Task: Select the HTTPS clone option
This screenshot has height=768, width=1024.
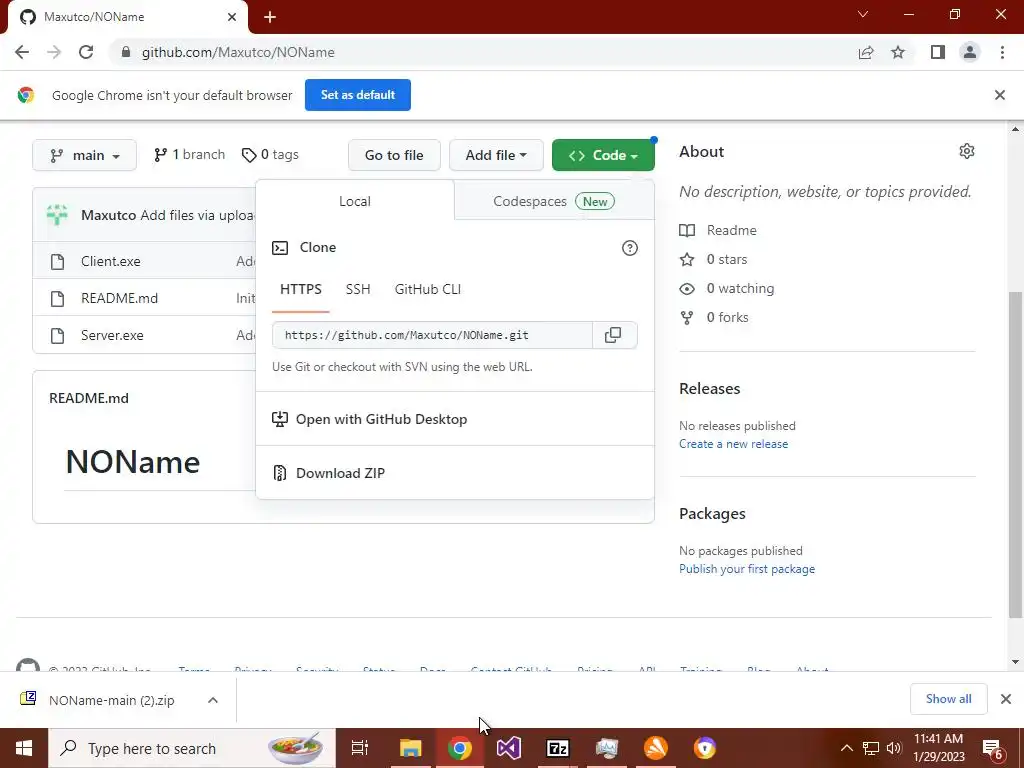Action: (x=300, y=289)
